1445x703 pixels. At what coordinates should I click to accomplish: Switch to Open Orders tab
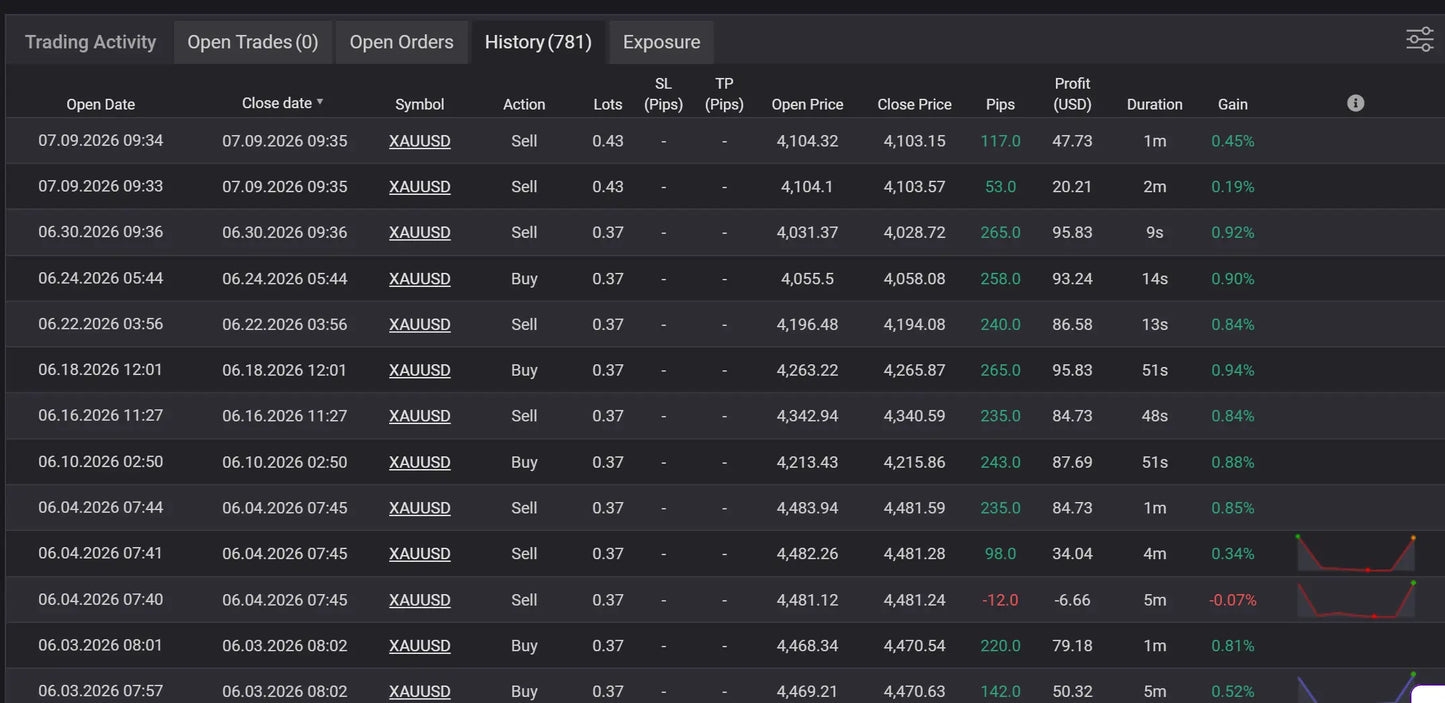(x=401, y=42)
